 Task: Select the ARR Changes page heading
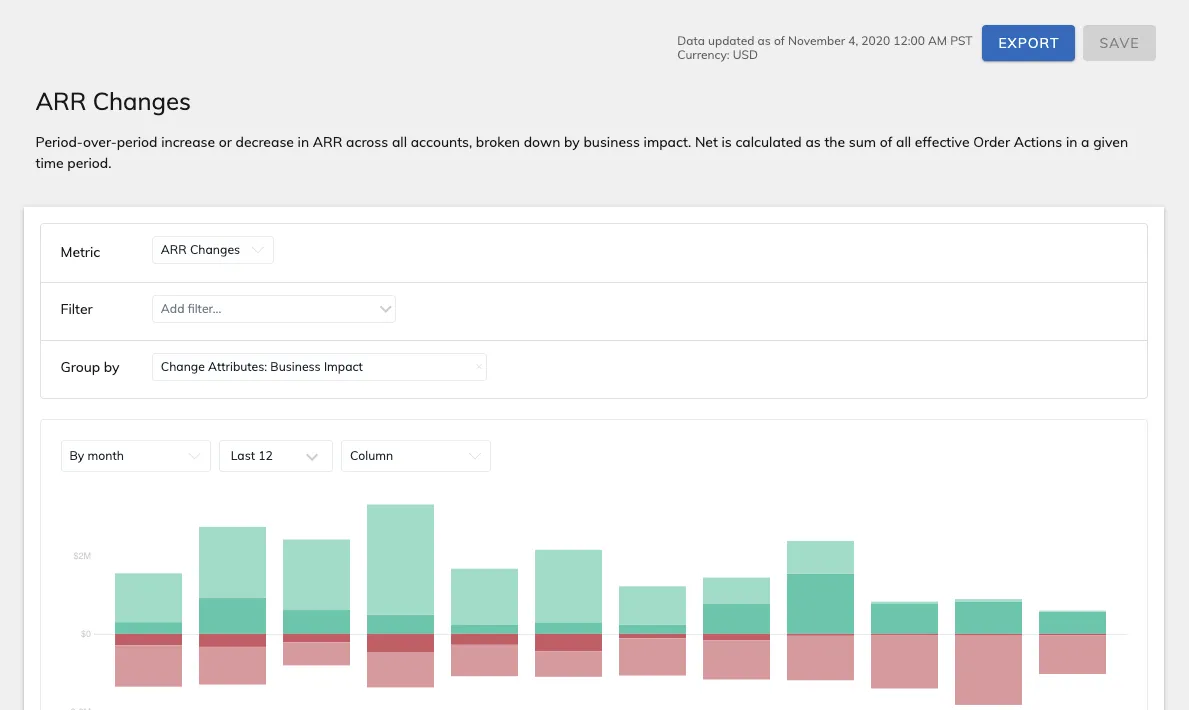click(x=113, y=102)
